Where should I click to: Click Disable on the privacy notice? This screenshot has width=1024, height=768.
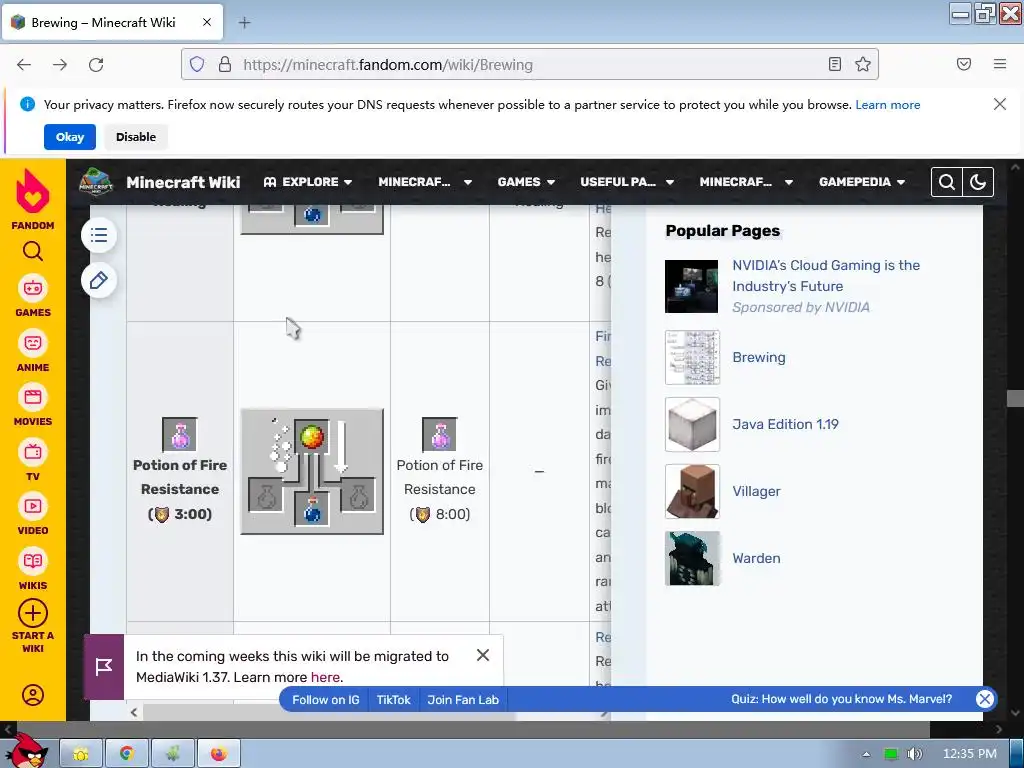[136, 137]
